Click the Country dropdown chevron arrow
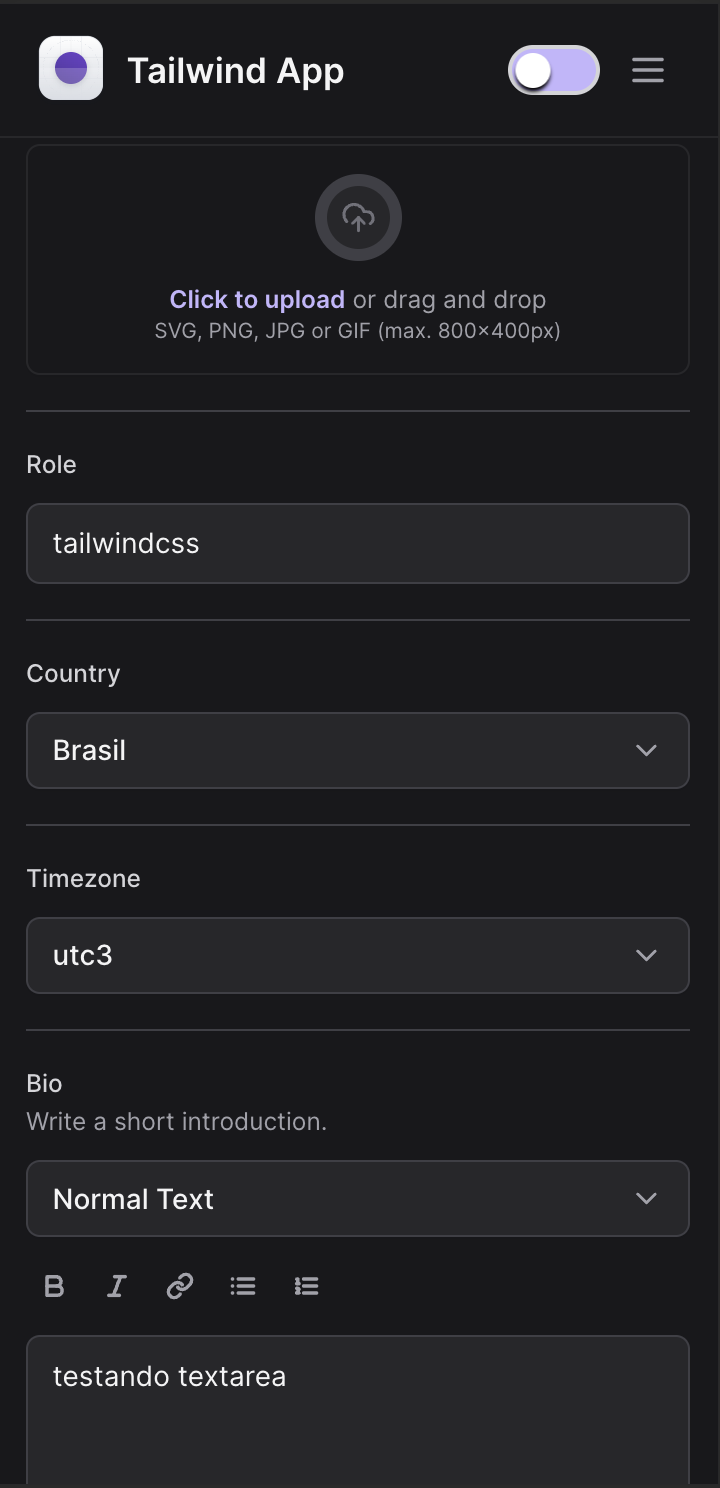This screenshot has height=1488, width=720. pos(647,750)
